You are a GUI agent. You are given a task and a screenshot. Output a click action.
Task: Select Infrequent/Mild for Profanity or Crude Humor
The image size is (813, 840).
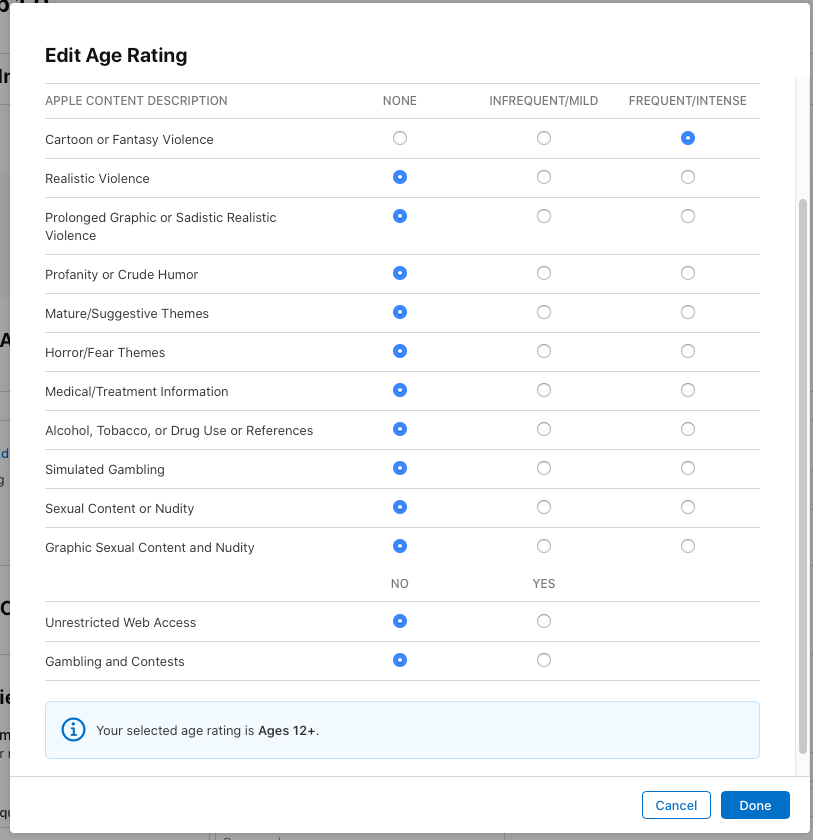(544, 273)
